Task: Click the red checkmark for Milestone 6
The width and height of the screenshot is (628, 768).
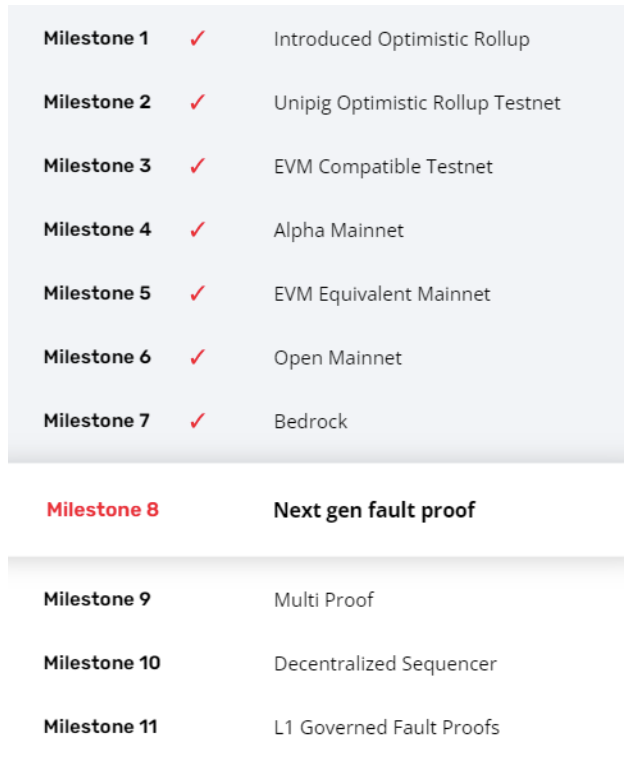Action: click(197, 357)
